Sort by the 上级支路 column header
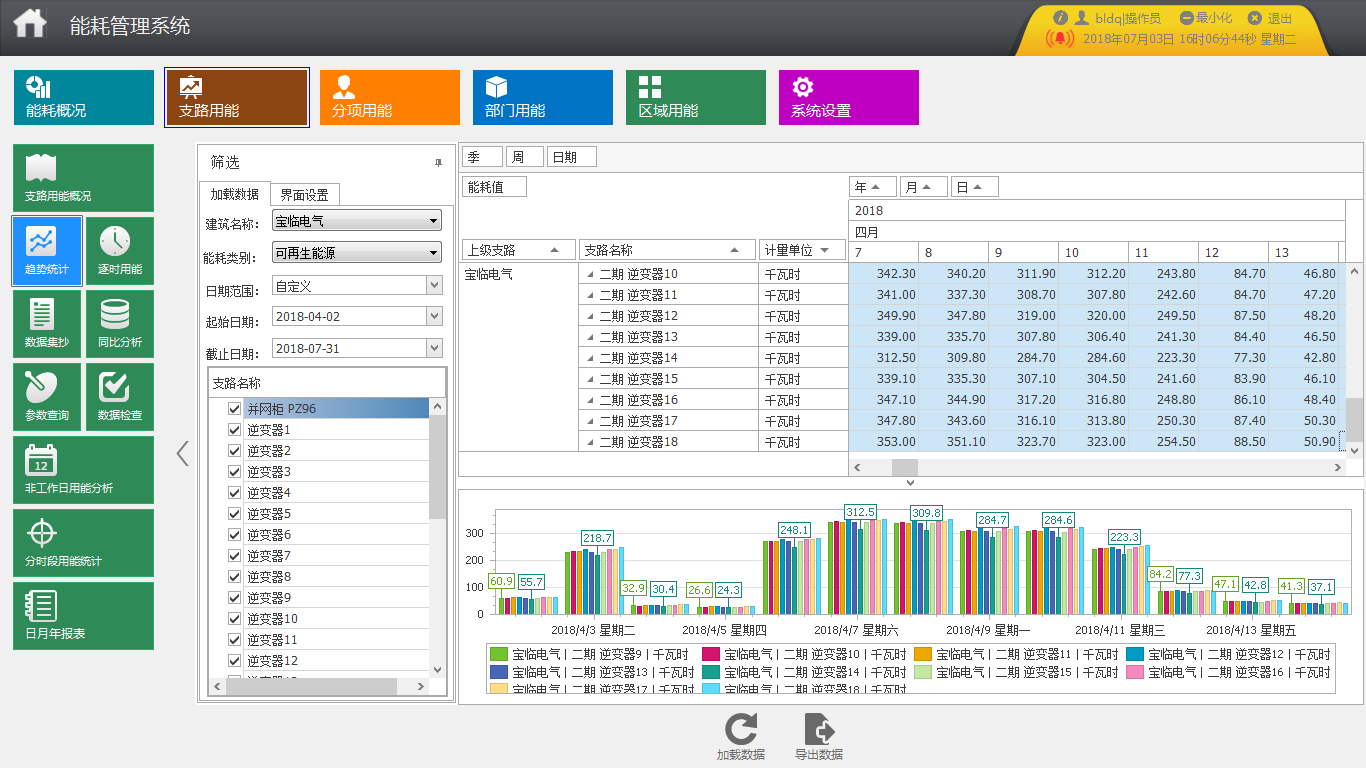The image size is (1366, 768). [518, 250]
